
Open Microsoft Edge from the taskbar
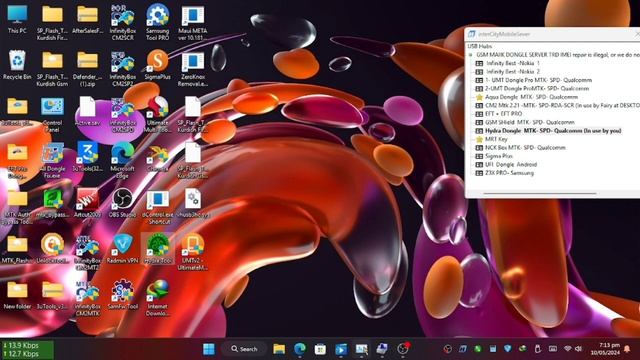point(300,349)
